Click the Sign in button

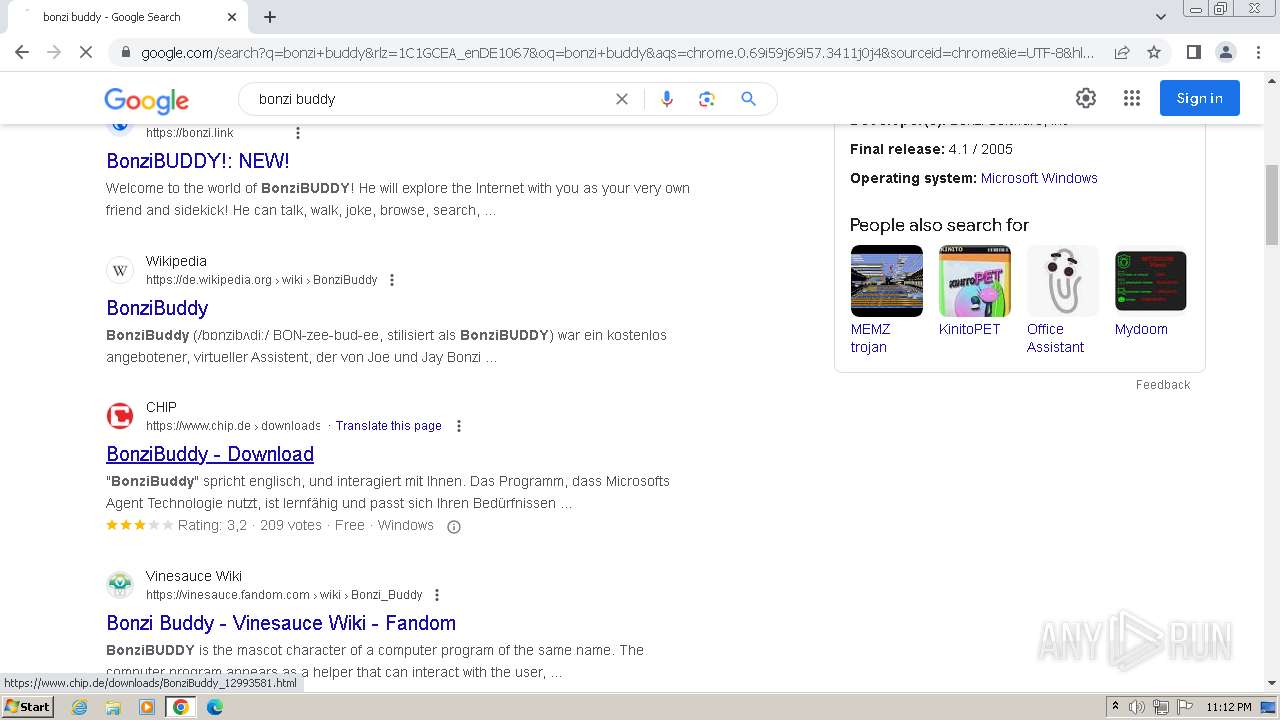pyautogui.click(x=1200, y=98)
